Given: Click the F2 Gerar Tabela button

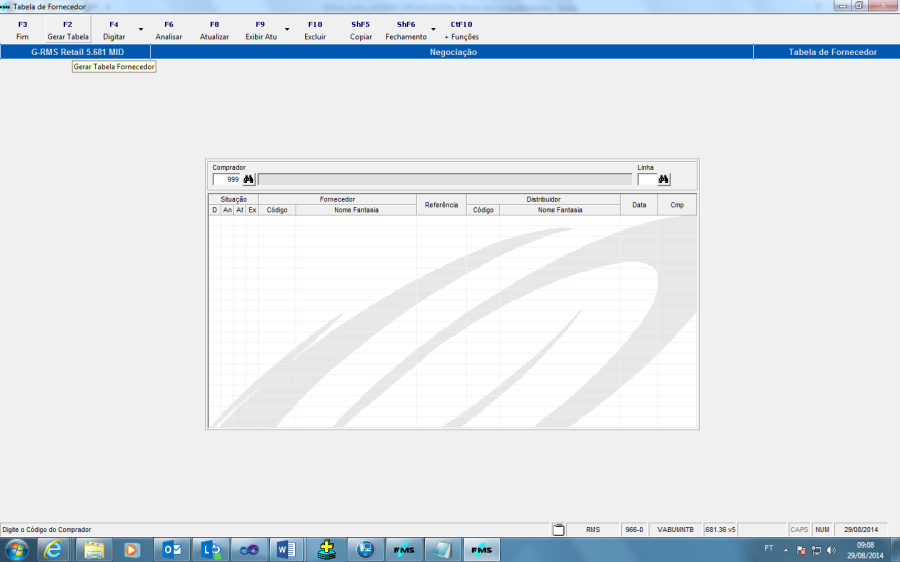Looking at the screenshot, I should 68,30.
